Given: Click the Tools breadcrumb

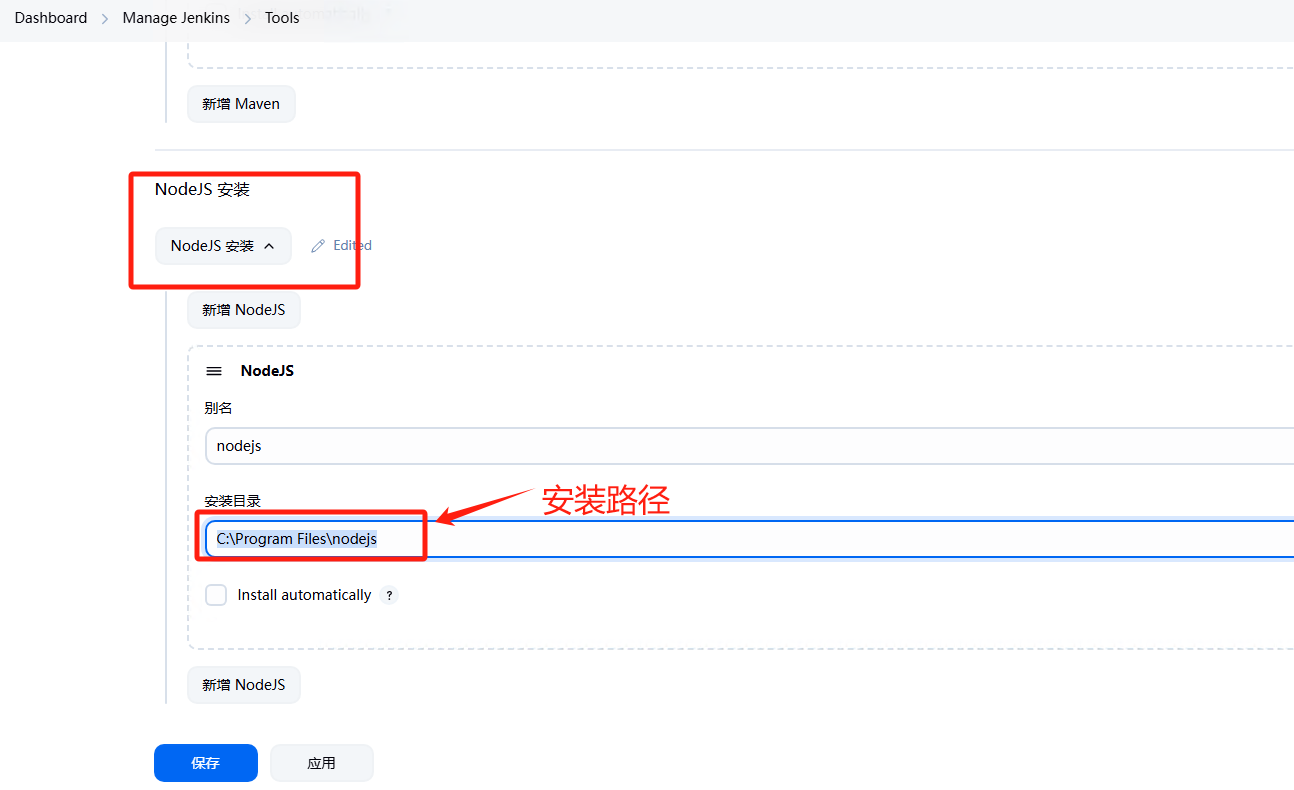Looking at the screenshot, I should [x=282, y=18].
